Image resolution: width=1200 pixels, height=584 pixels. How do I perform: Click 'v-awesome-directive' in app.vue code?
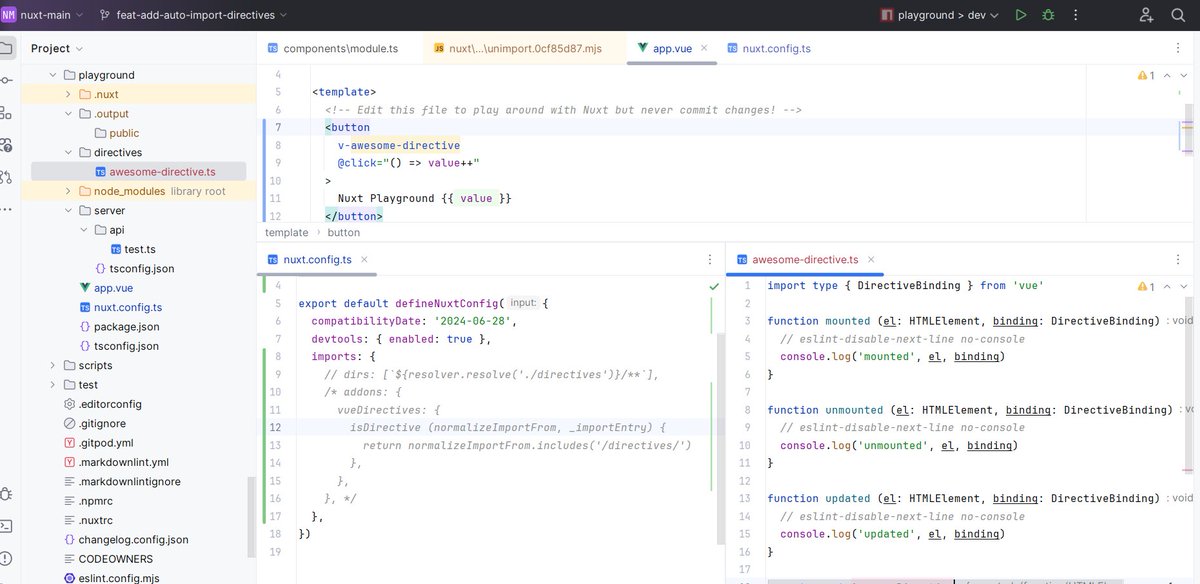coord(399,145)
